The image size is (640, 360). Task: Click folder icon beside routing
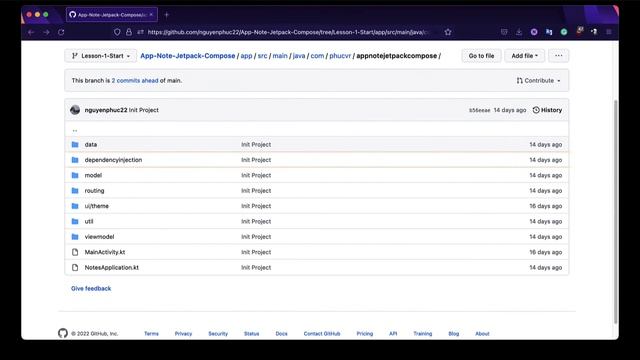(x=75, y=191)
